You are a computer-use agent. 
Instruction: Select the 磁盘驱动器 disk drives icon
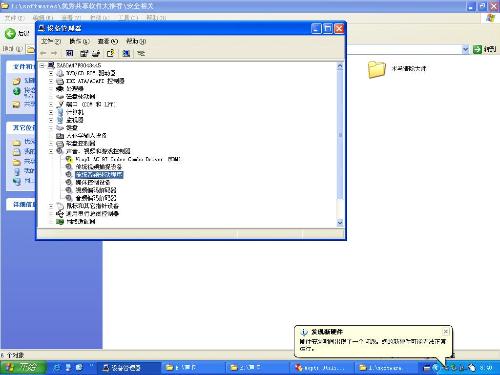point(60,97)
